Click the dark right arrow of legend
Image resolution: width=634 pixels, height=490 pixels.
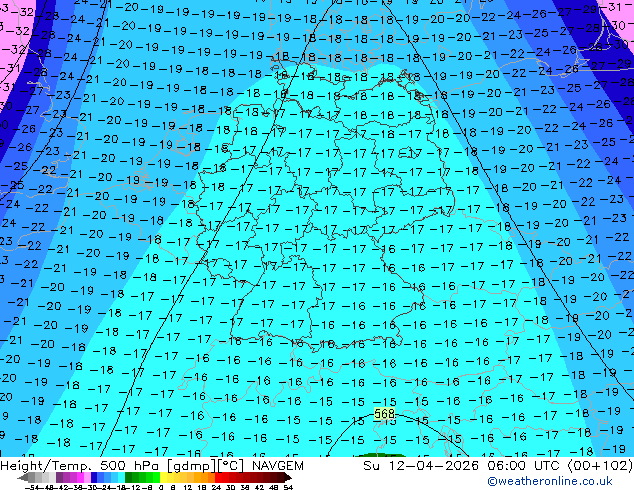pyautogui.click(x=287, y=477)
